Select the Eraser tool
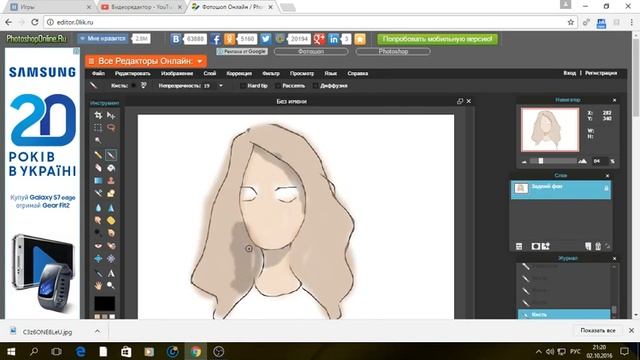 tap(98, 168)
